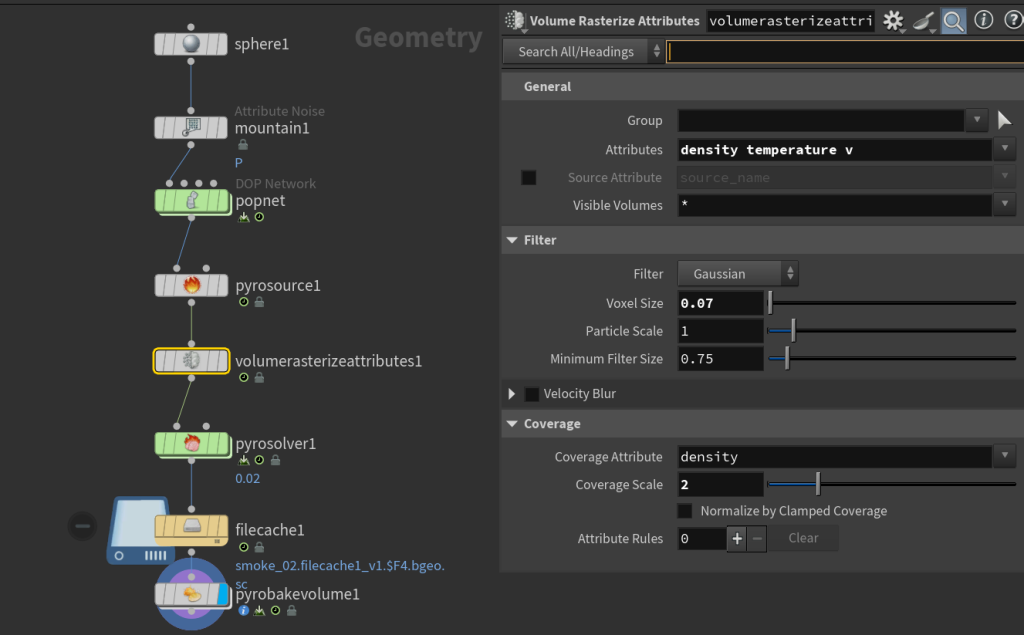This screenshot has width=1024, height=635.
Task: Click the clock badge under pyrosource1
Action: [x=244, y=302]
